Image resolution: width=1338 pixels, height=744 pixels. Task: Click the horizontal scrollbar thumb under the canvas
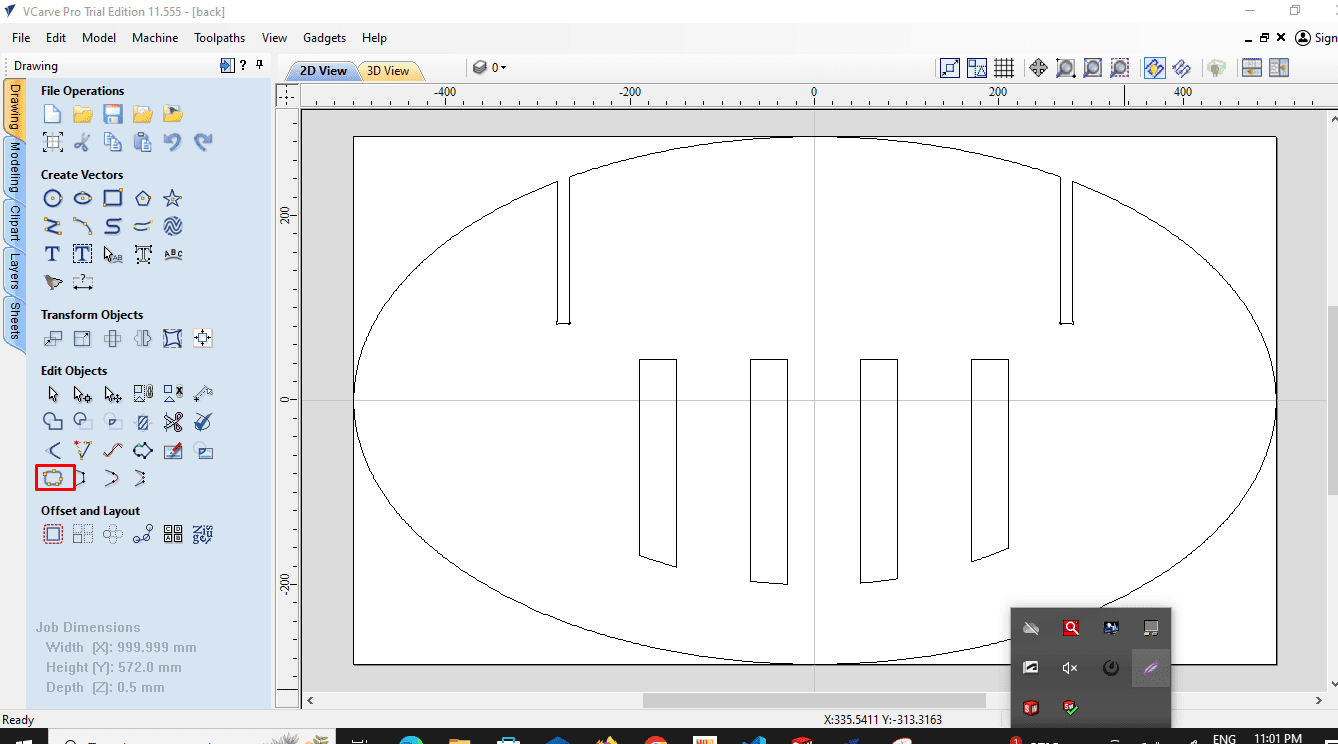point(814,701)
